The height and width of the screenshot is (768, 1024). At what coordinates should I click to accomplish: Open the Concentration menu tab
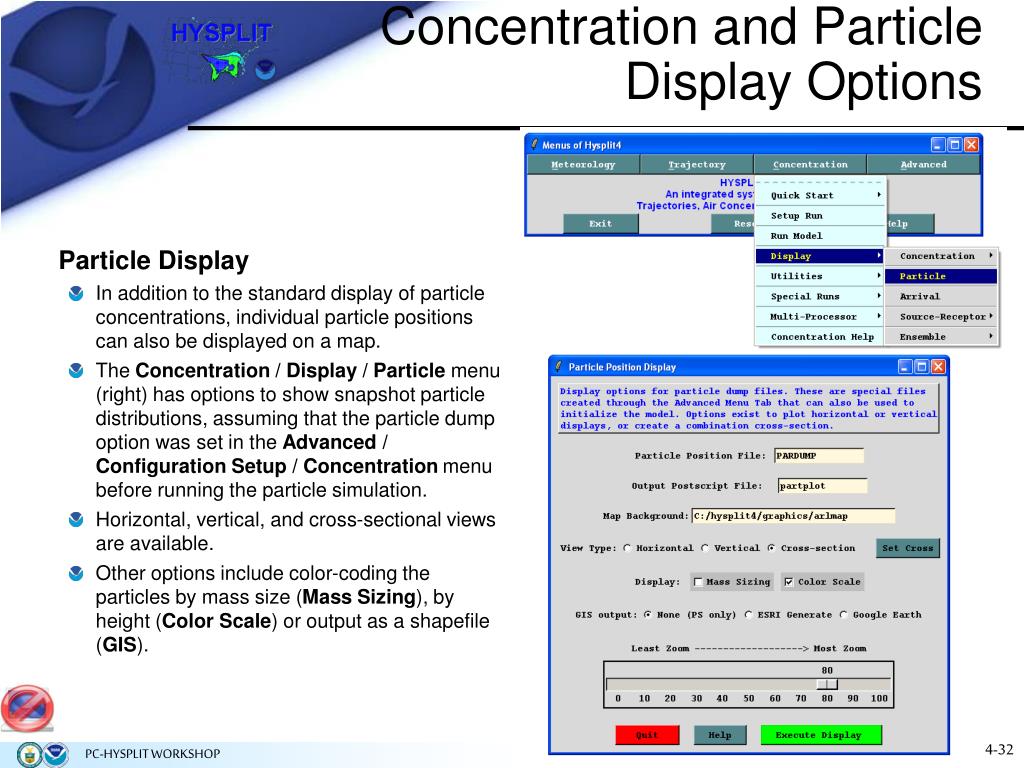pyautogui.click(x=810, y=165)
